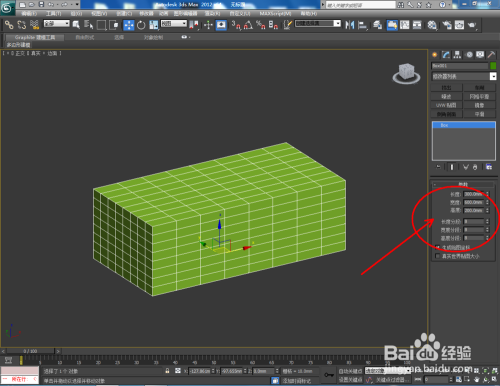
Task: Click the 3ds Max application logo button
Action: (7, 7)
